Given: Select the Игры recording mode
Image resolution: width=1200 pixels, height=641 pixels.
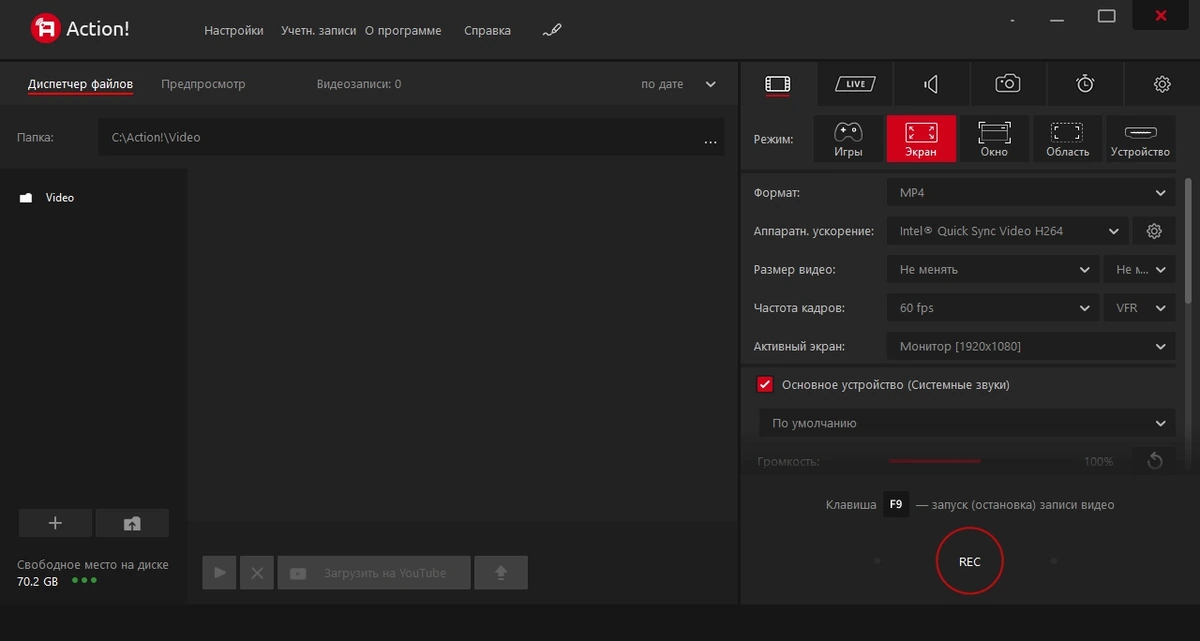Looking at the screenshot, I should (848, 139).
